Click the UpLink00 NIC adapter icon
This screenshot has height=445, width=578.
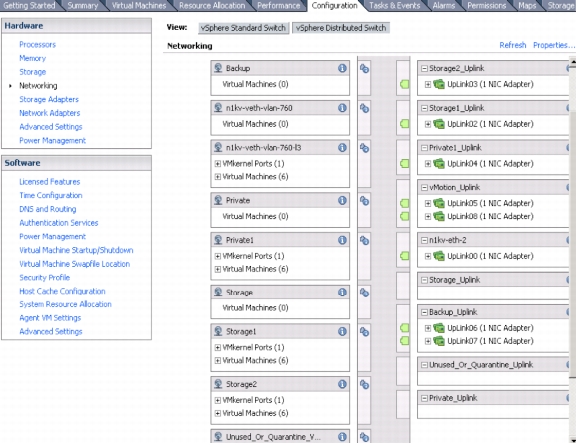[x=439, y=256]
